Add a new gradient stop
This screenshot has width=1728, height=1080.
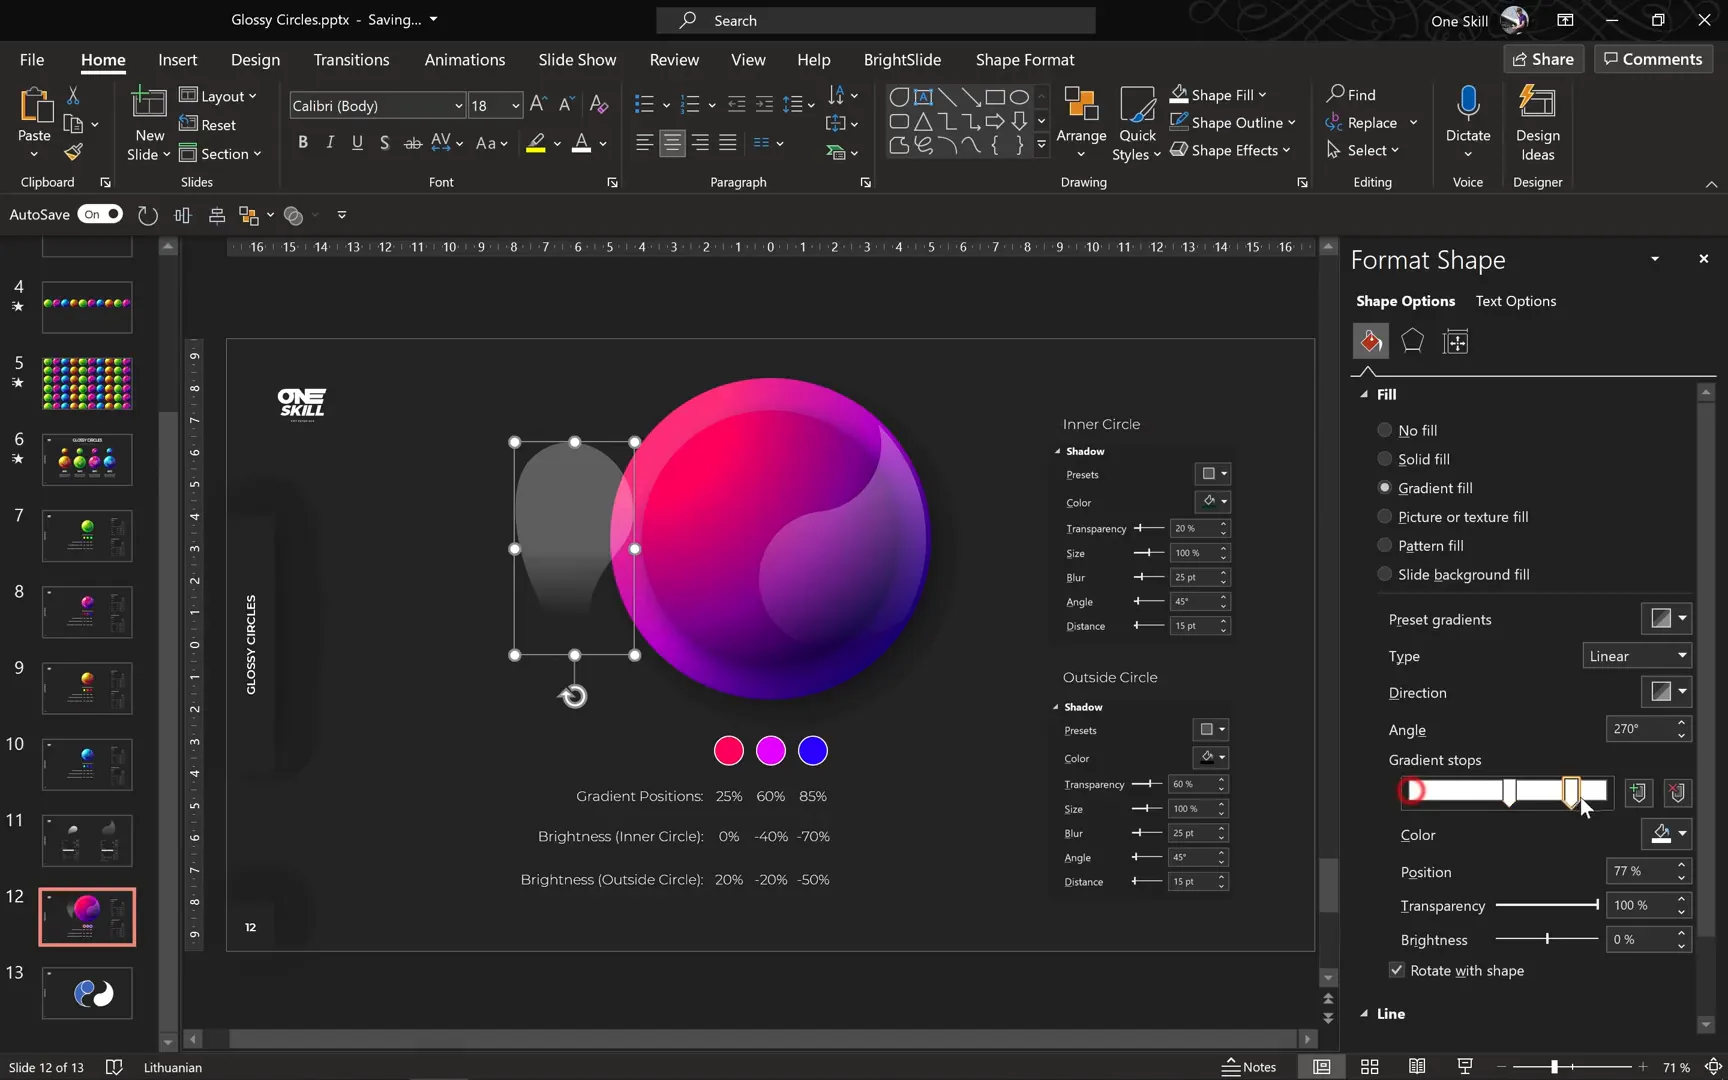tap(1637, 792)
